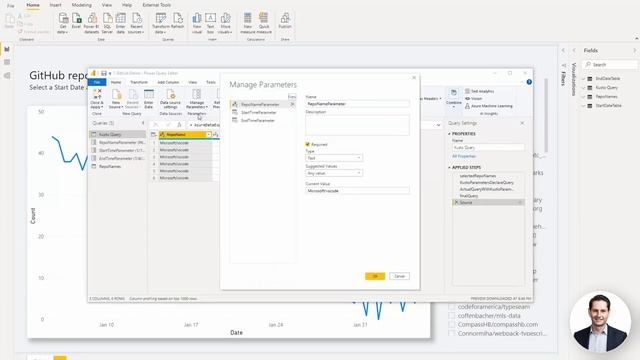
Task: Open the Add Column tab in Query Editor
Action: 168,82
